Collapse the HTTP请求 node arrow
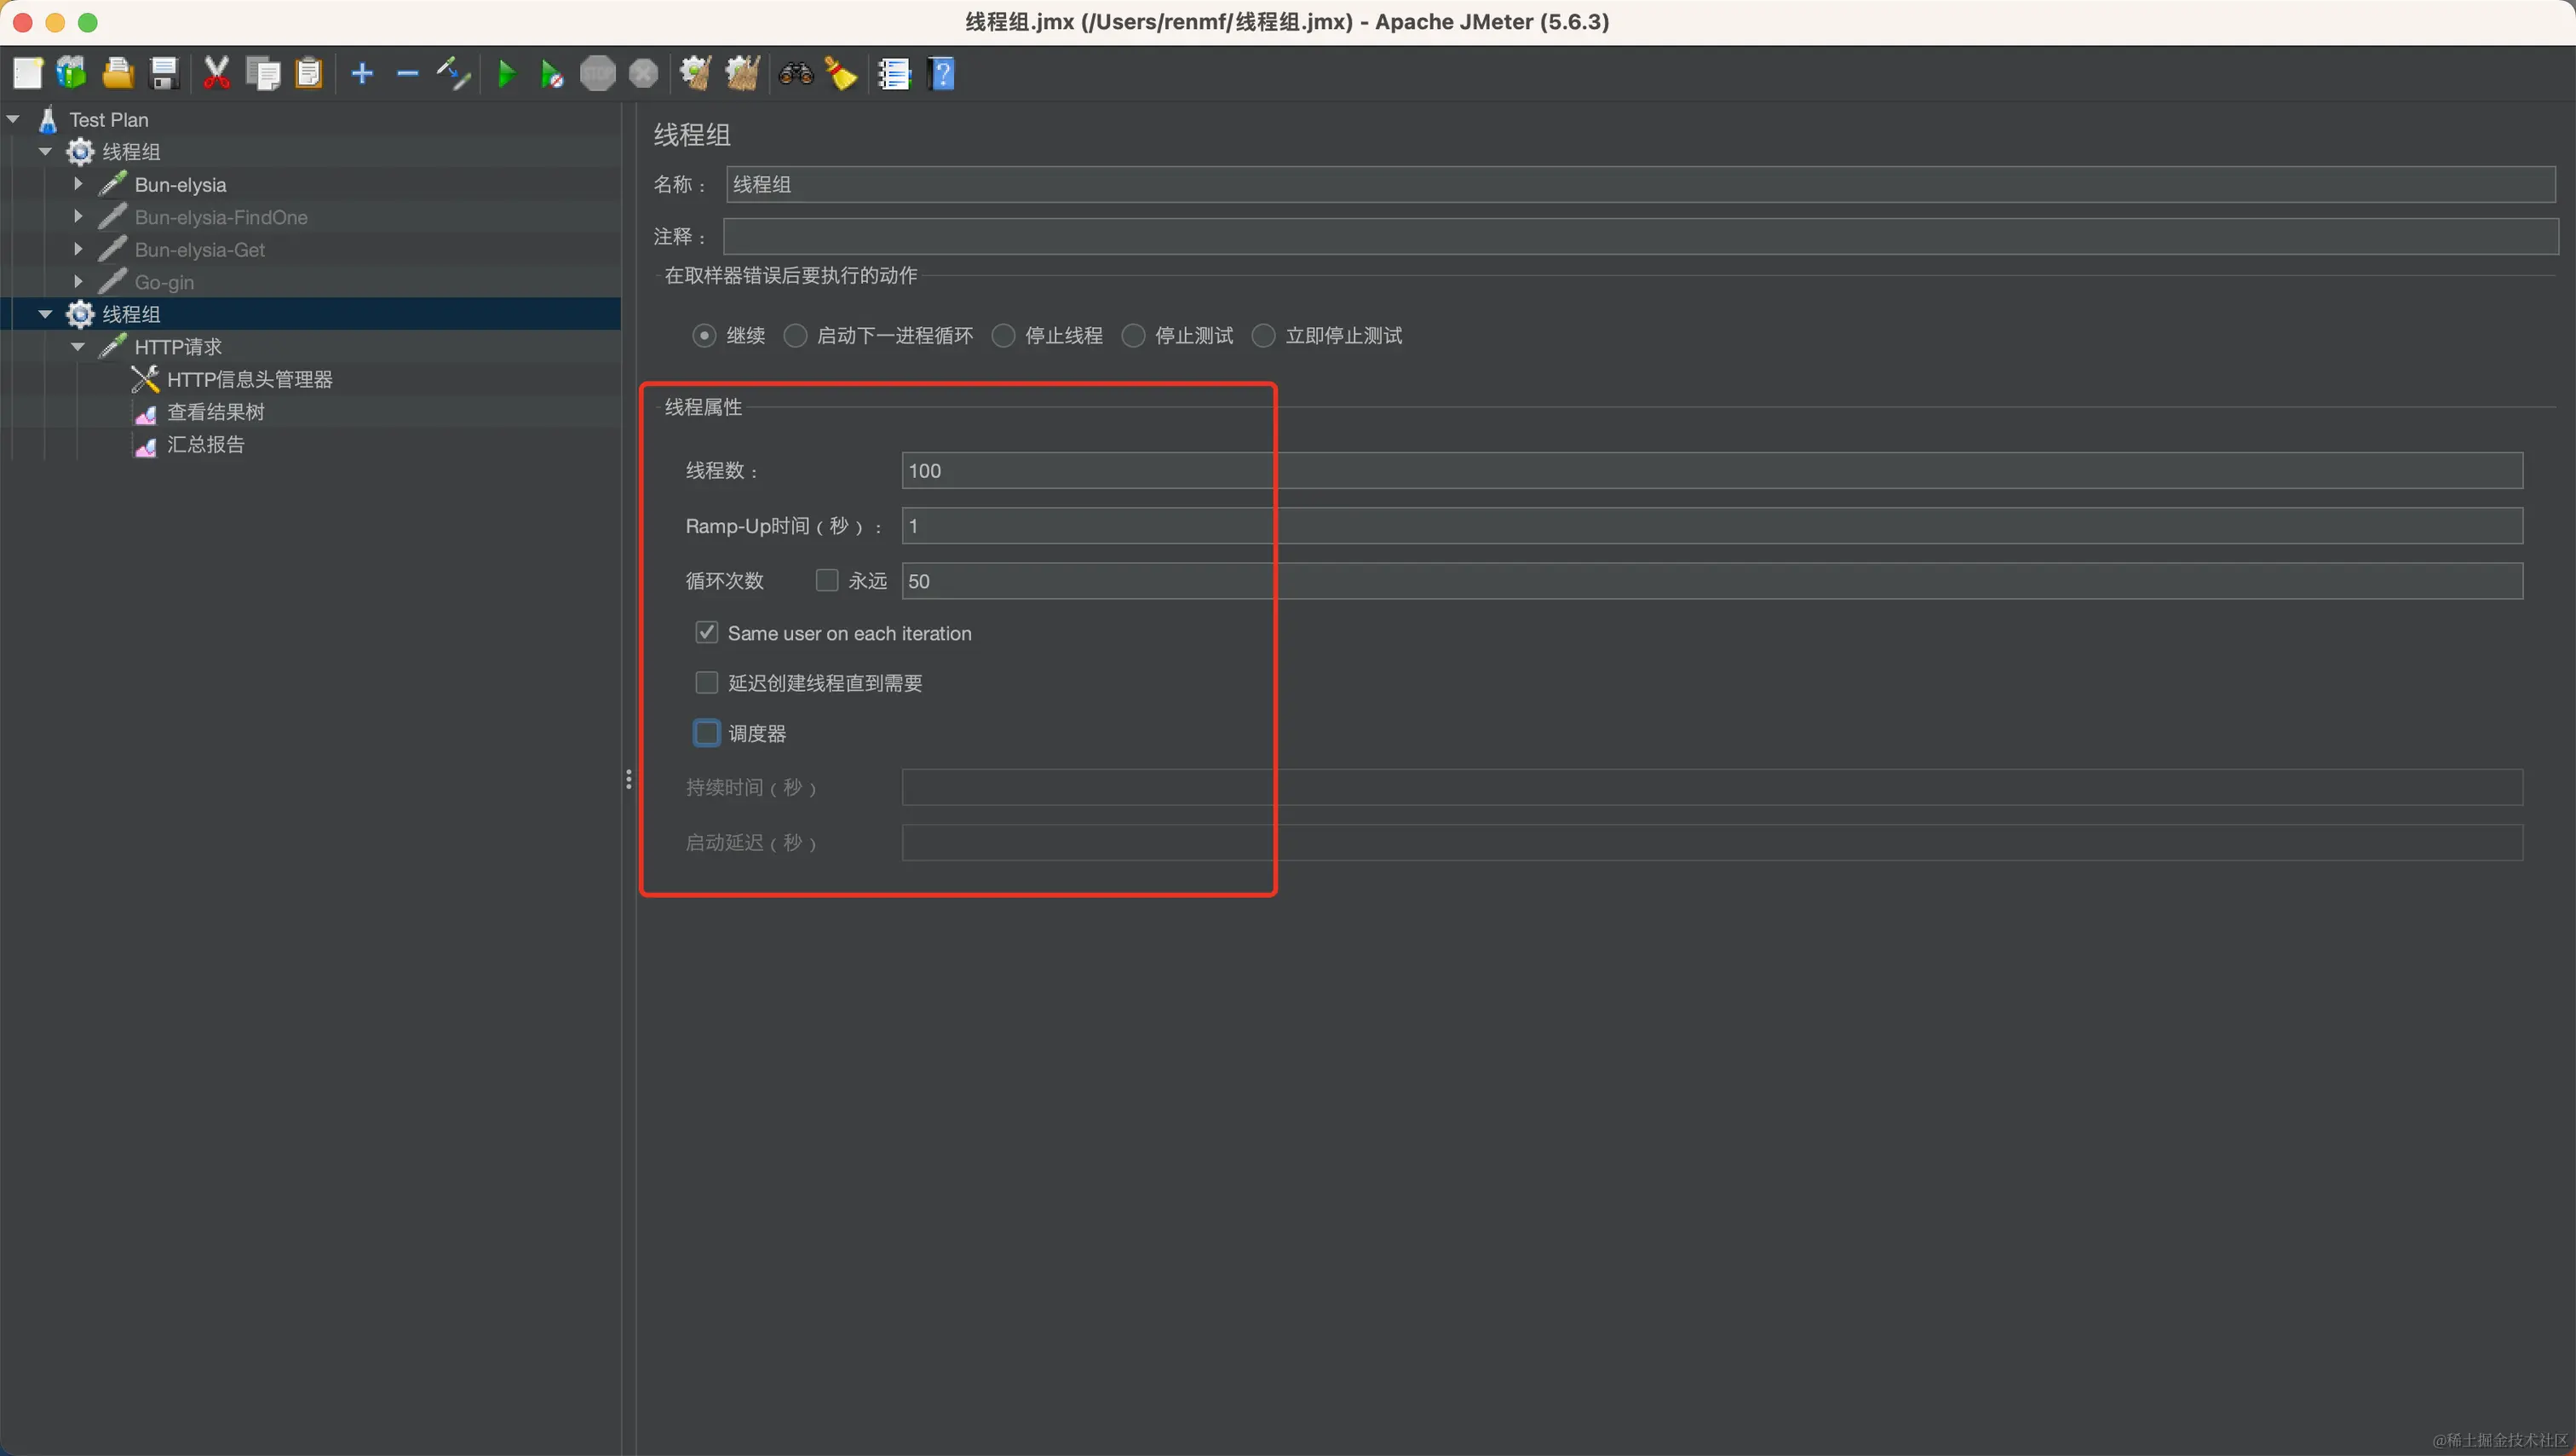Viewport: 2576px width, 1456px height. pyautogui.click(x=78, y=347)
